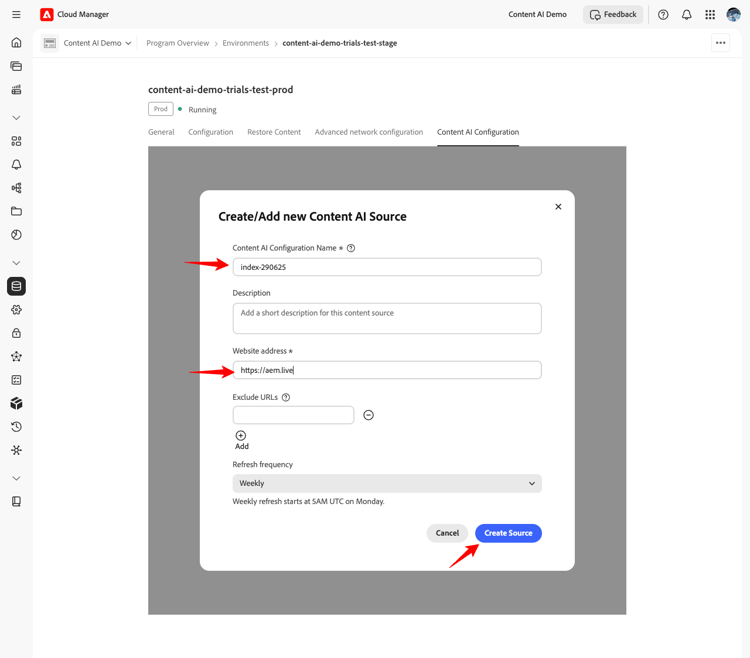Add another Exclude URL entry

241,440
